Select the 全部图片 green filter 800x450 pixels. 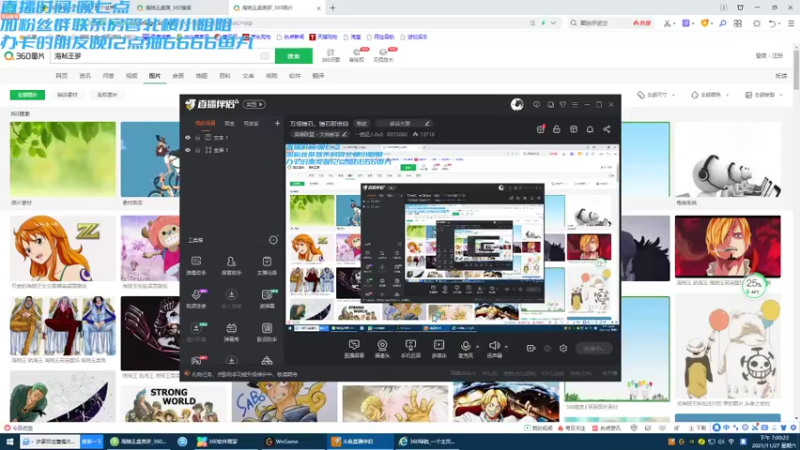click(x=27, y=95)
